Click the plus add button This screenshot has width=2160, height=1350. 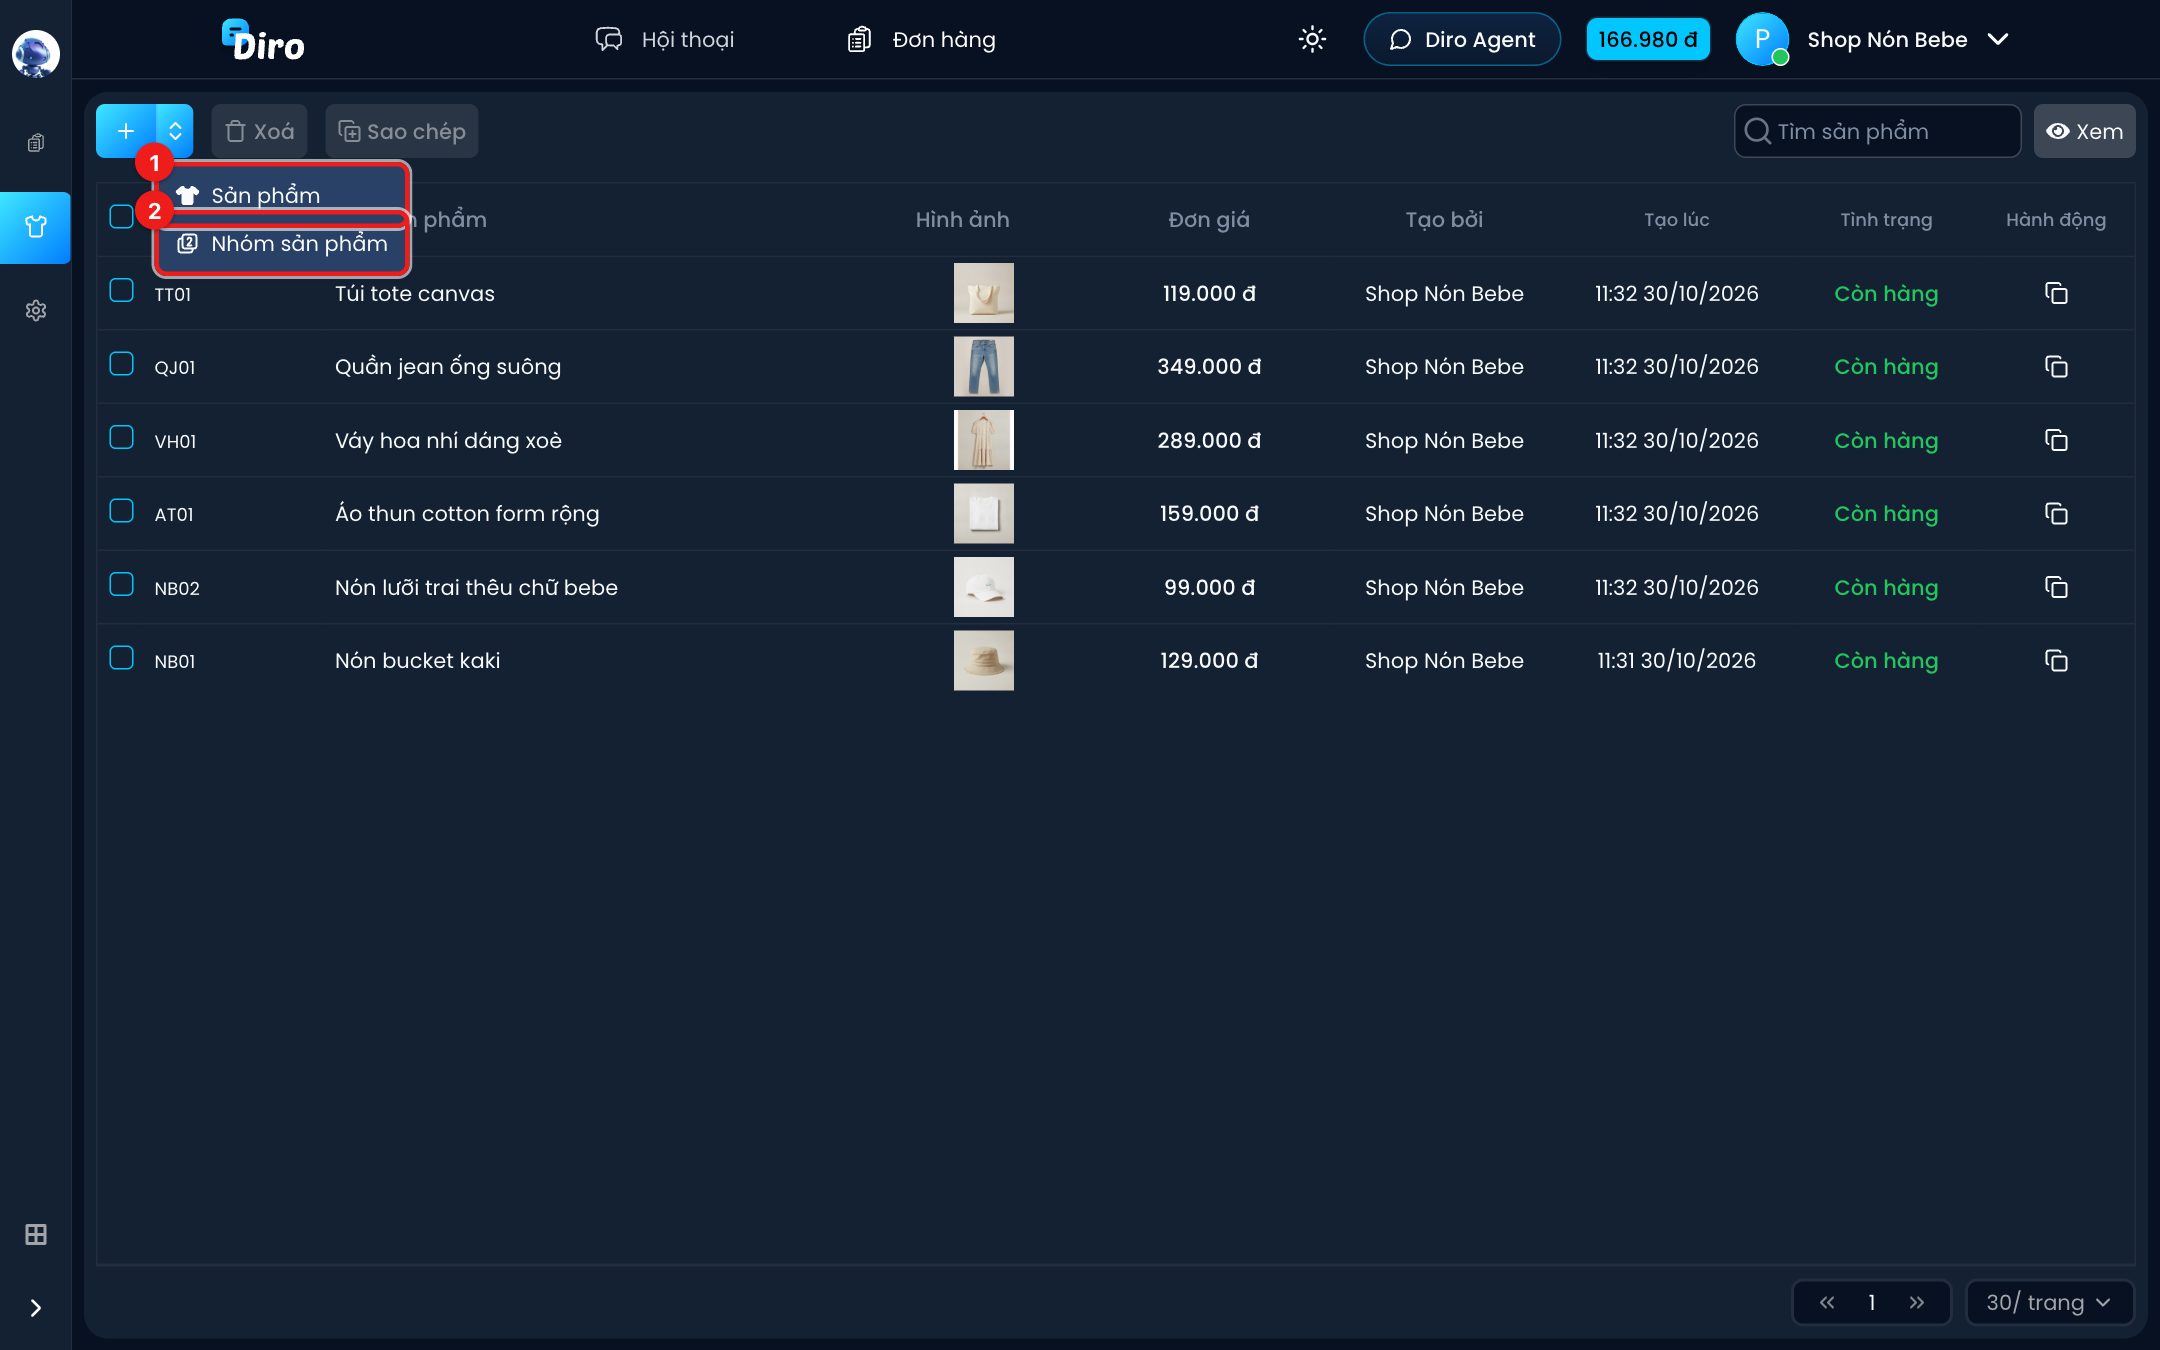[x=126, y=131]
